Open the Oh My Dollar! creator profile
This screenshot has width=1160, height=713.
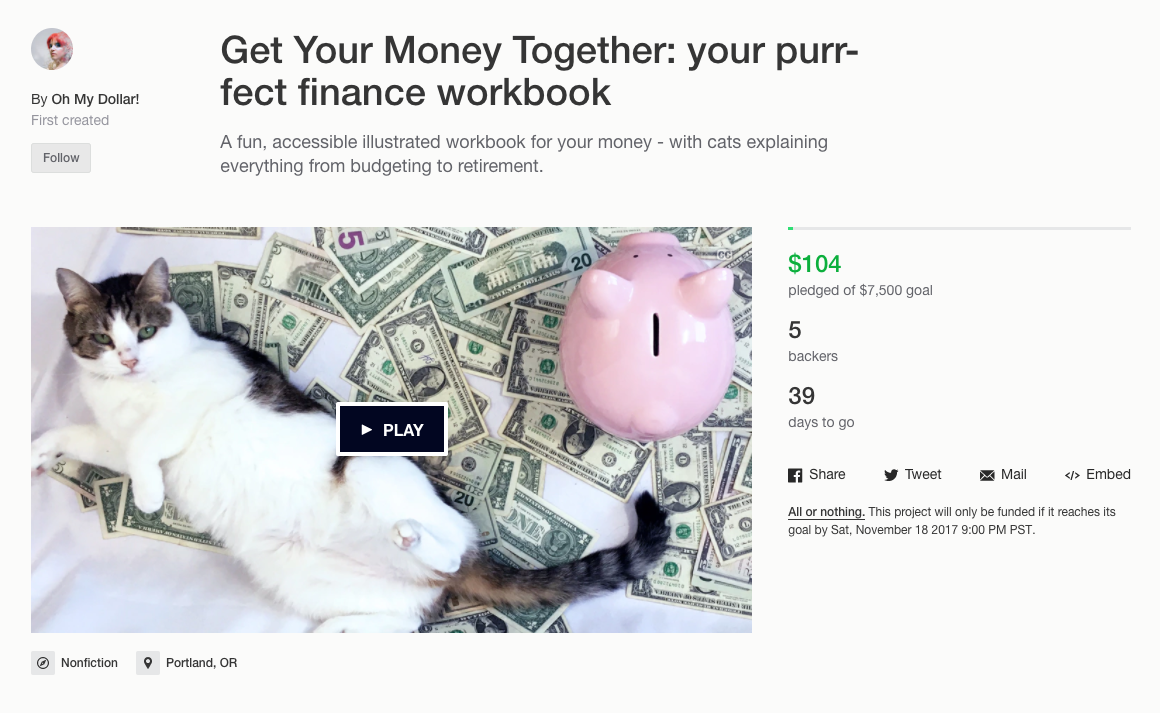(95, 99)
